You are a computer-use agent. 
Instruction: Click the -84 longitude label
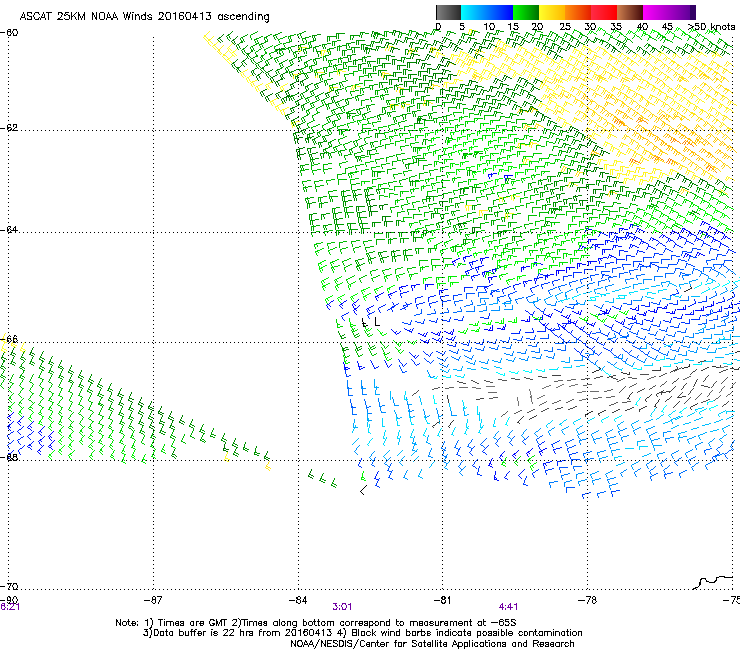tap(298, 600)
